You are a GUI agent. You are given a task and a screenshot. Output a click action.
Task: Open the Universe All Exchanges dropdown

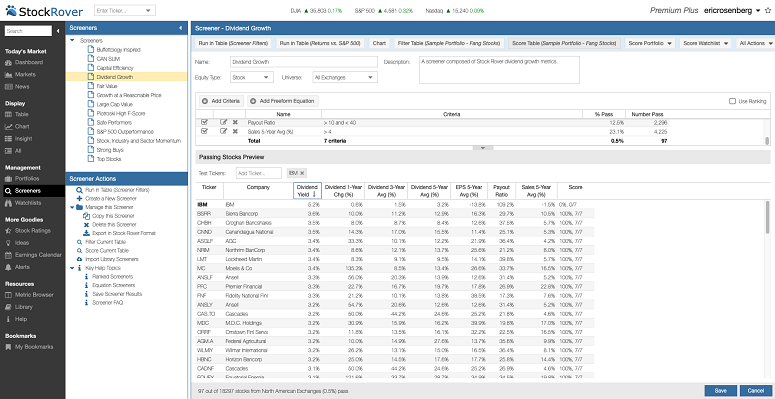click(345, 78)
